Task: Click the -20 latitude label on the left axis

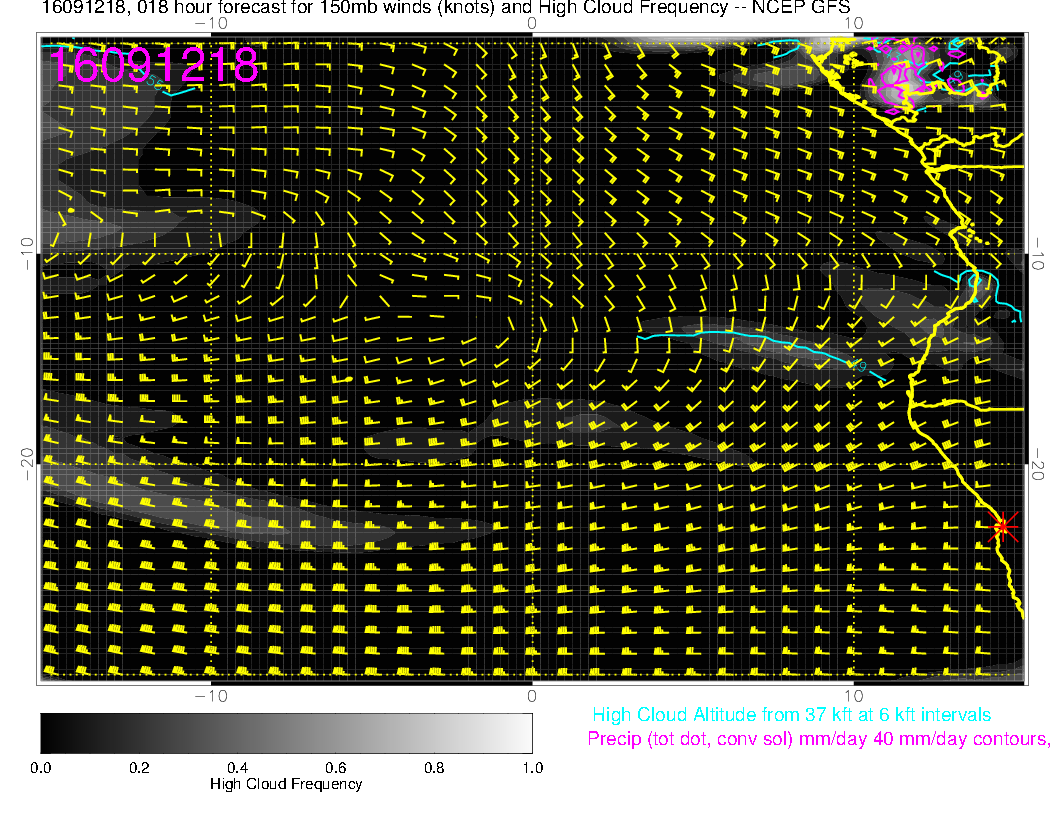Action: (x=26, y=456)
